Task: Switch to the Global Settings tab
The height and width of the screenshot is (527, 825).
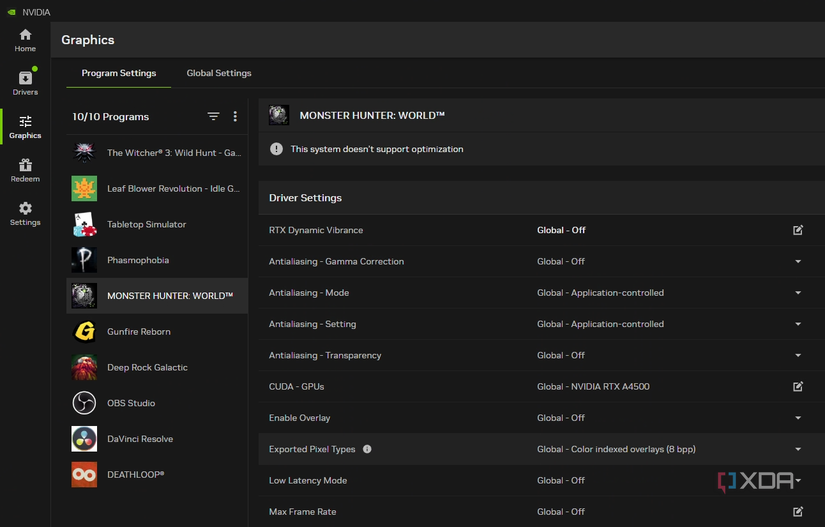Action: [x=218, y=73]
